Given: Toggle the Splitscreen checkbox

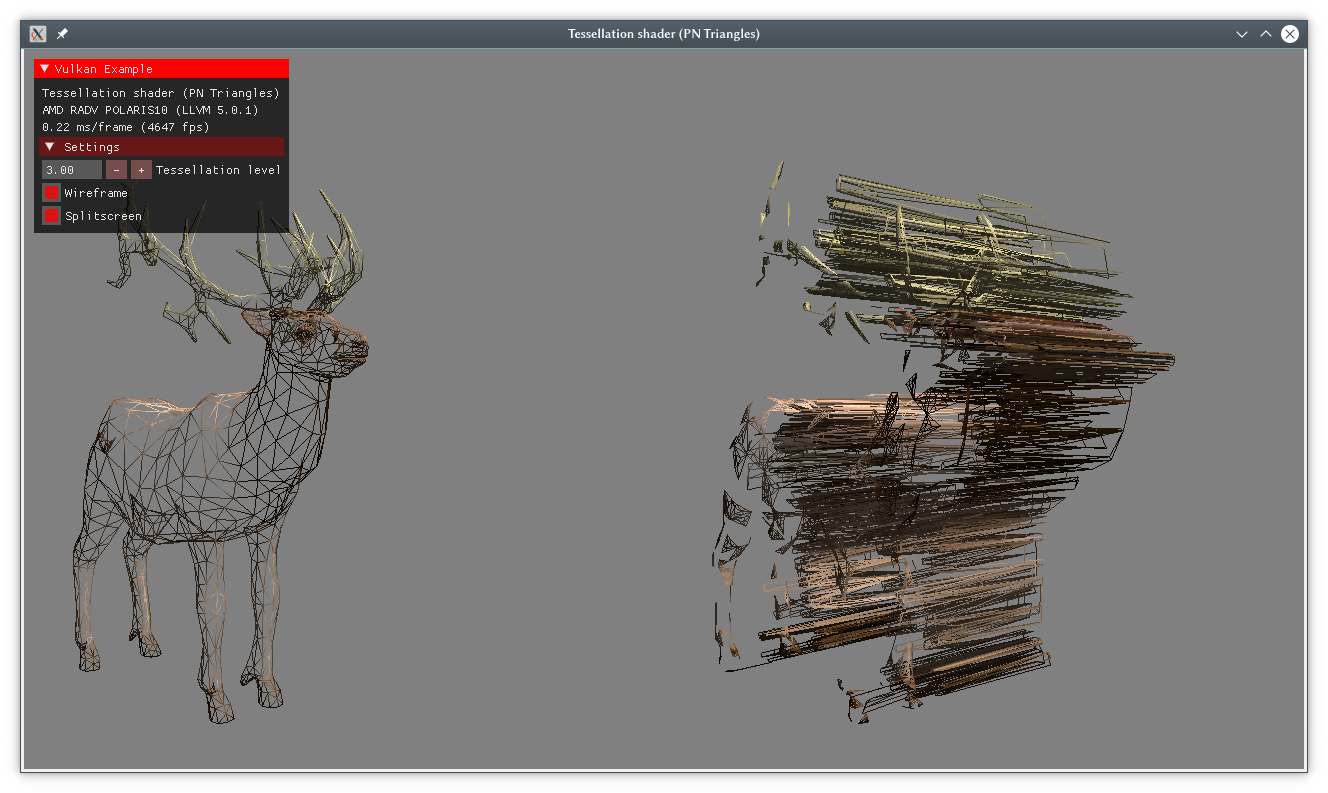Looking at the screenshot, I should click(52, 216).
